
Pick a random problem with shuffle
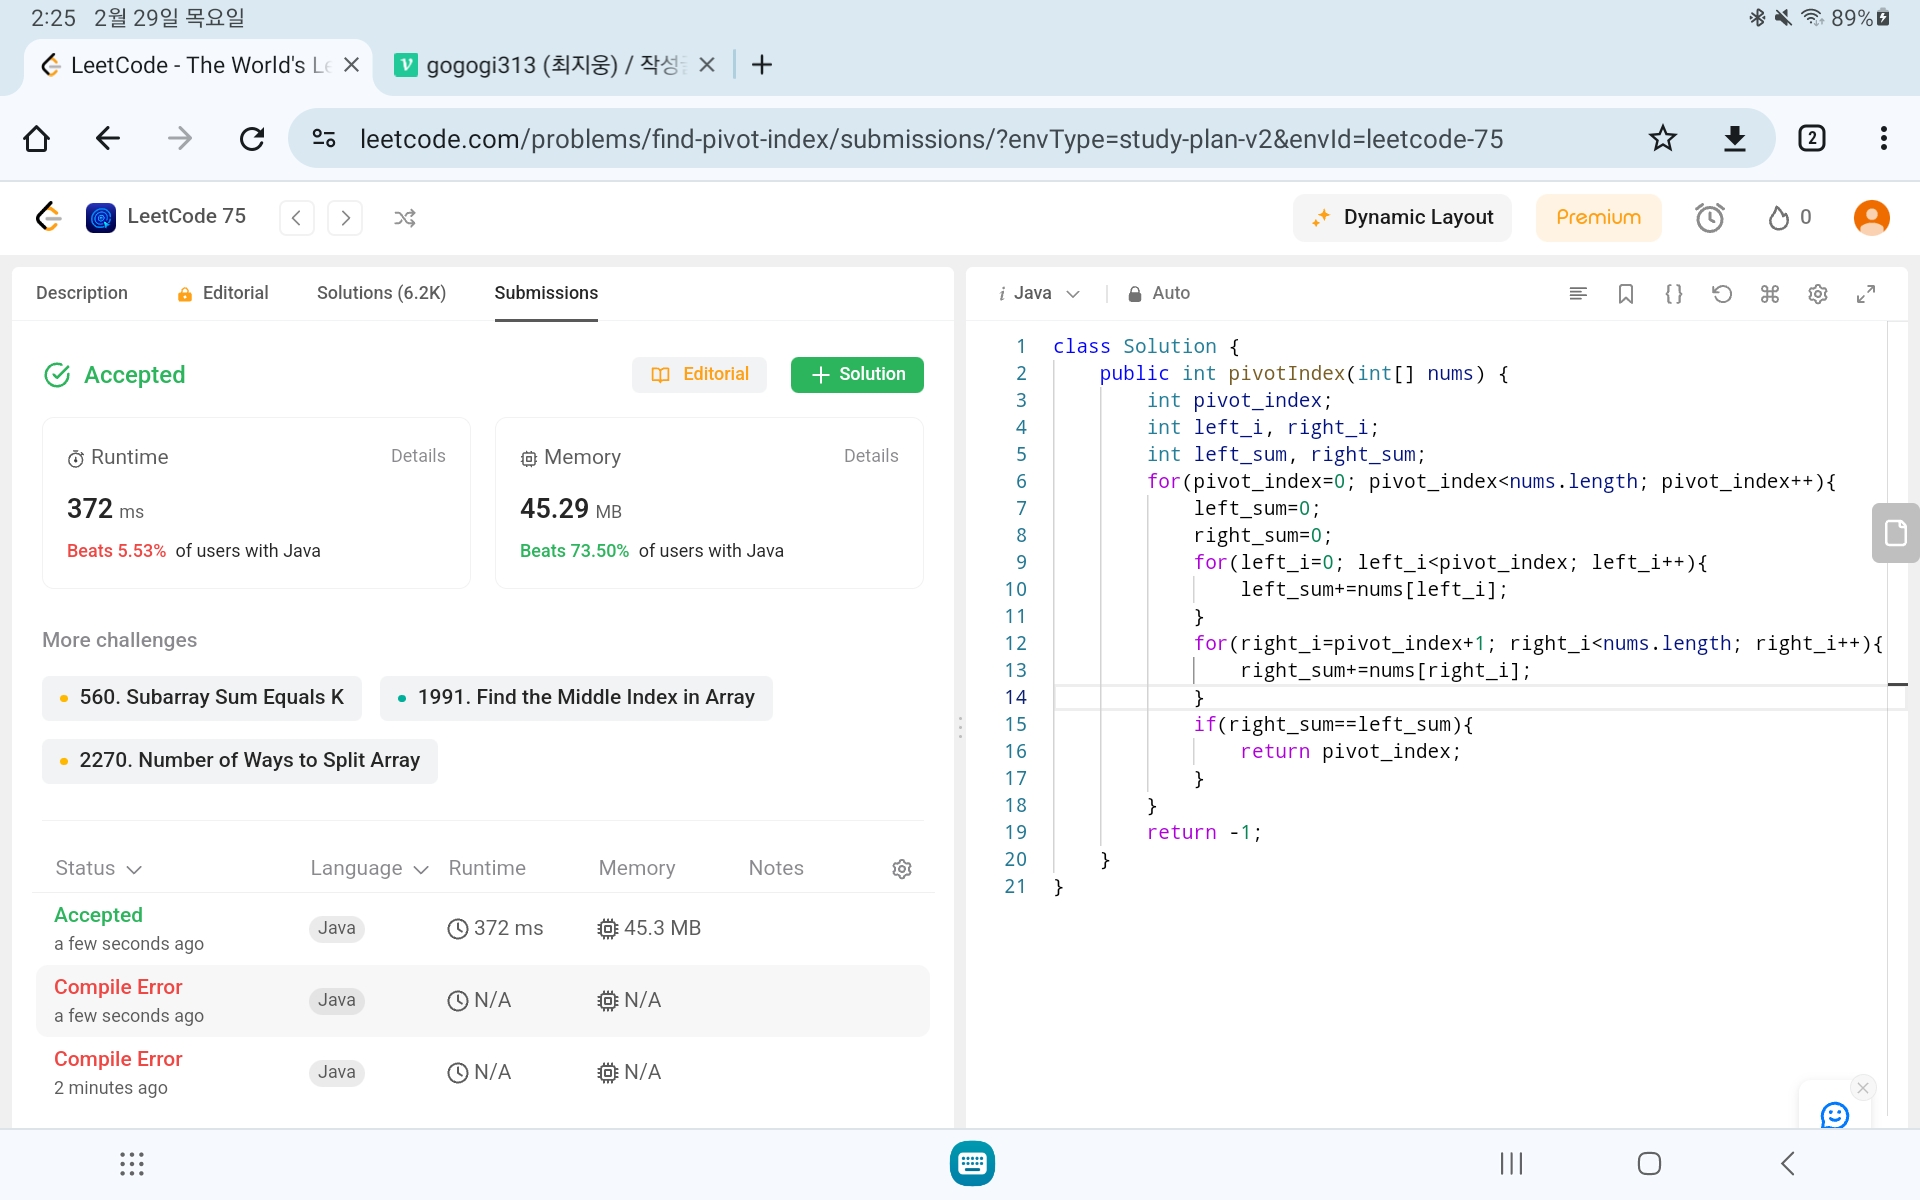click(x=404, y=218)
